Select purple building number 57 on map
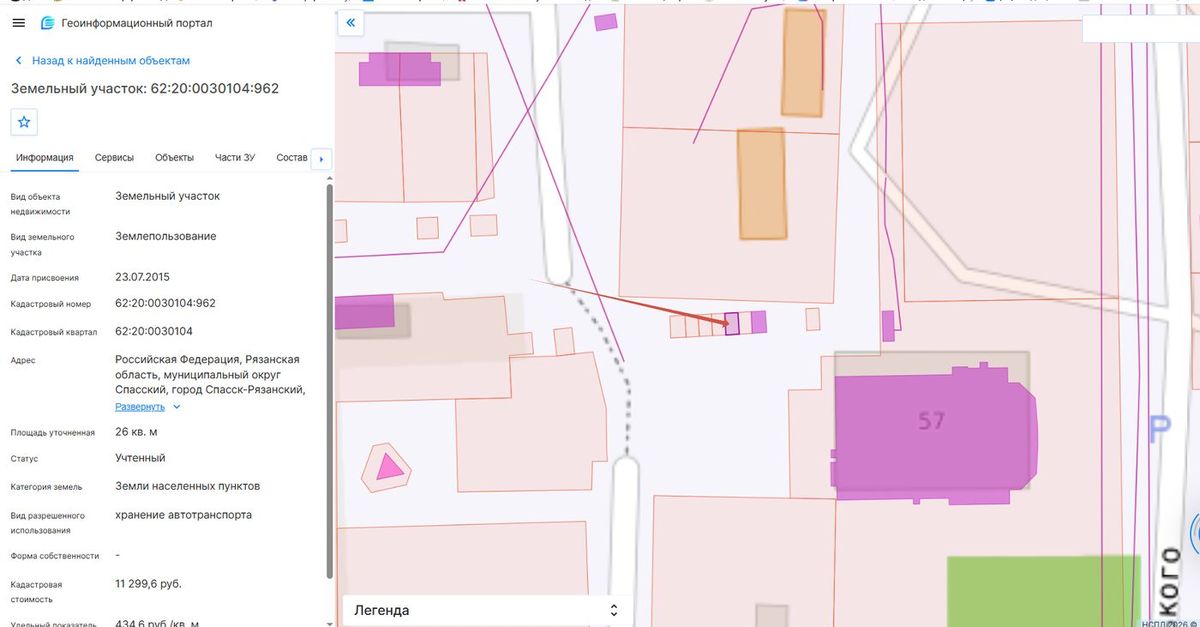This screenshot has width=1200, height=627. tap(935, 433)
